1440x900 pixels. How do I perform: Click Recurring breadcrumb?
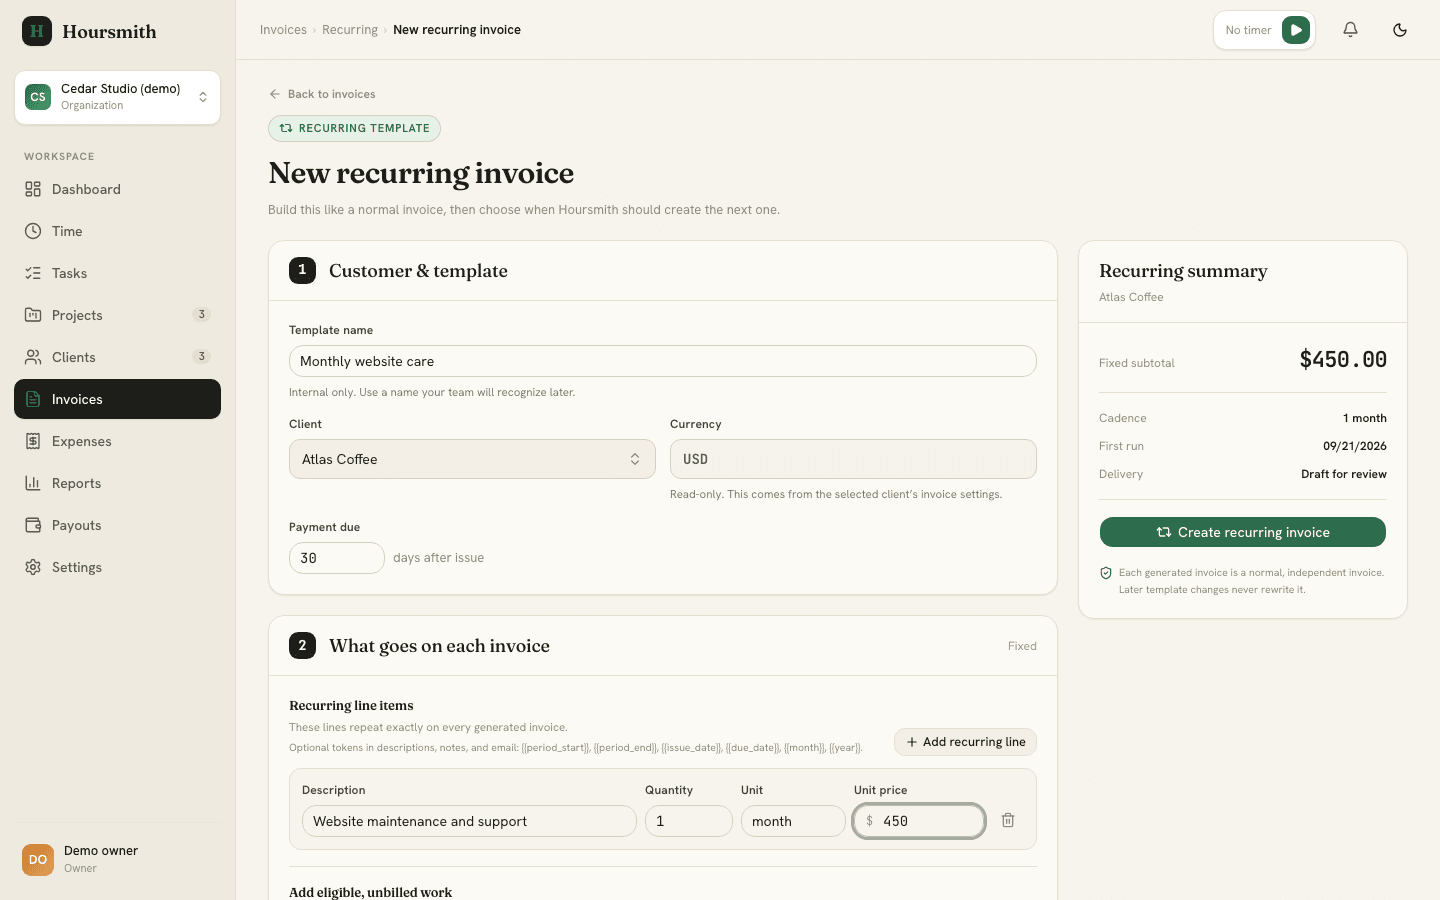coord(350,30)
